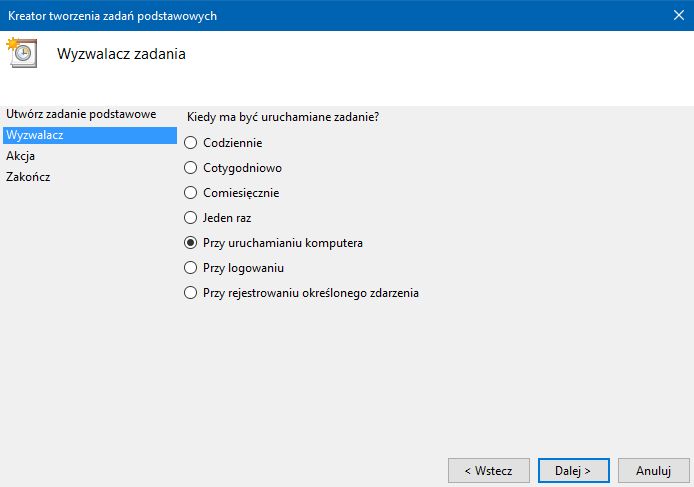Image resolution: width=694 pixels, height=487 pixels.
Task: Jump to the Zakończ step
Action: (28, 177)
